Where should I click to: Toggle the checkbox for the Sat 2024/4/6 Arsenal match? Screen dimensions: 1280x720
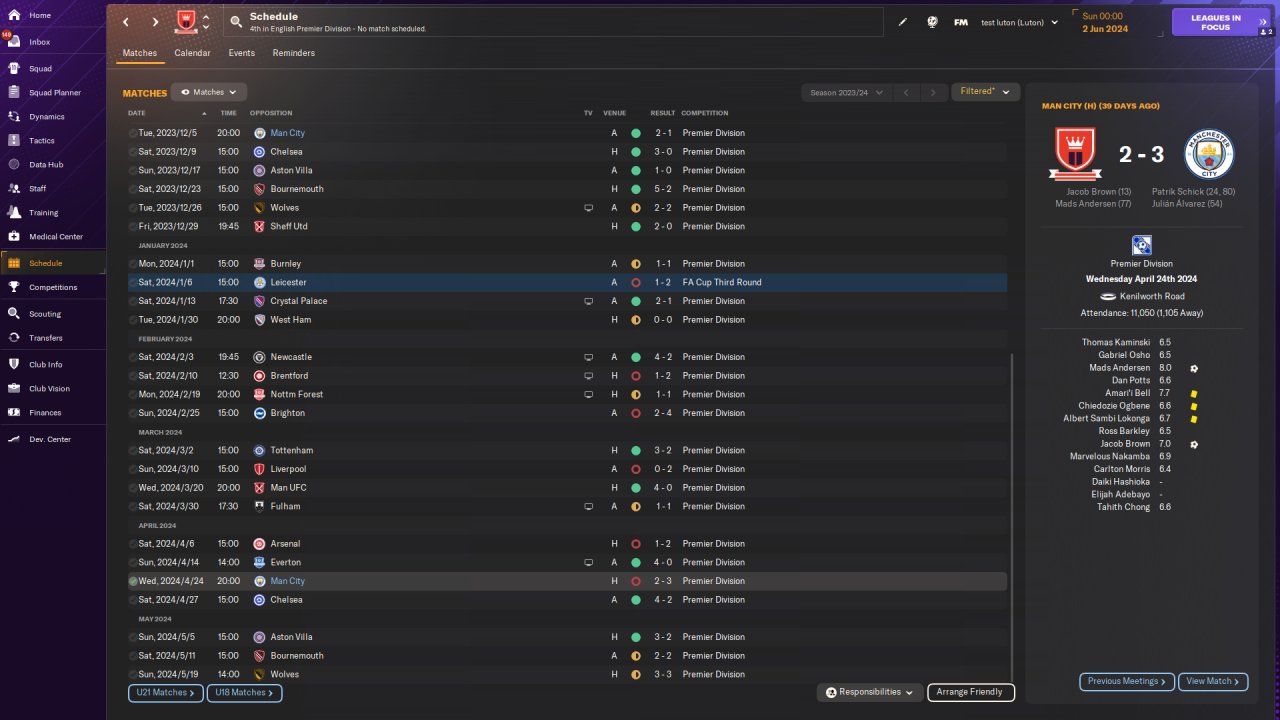(133, 544)
